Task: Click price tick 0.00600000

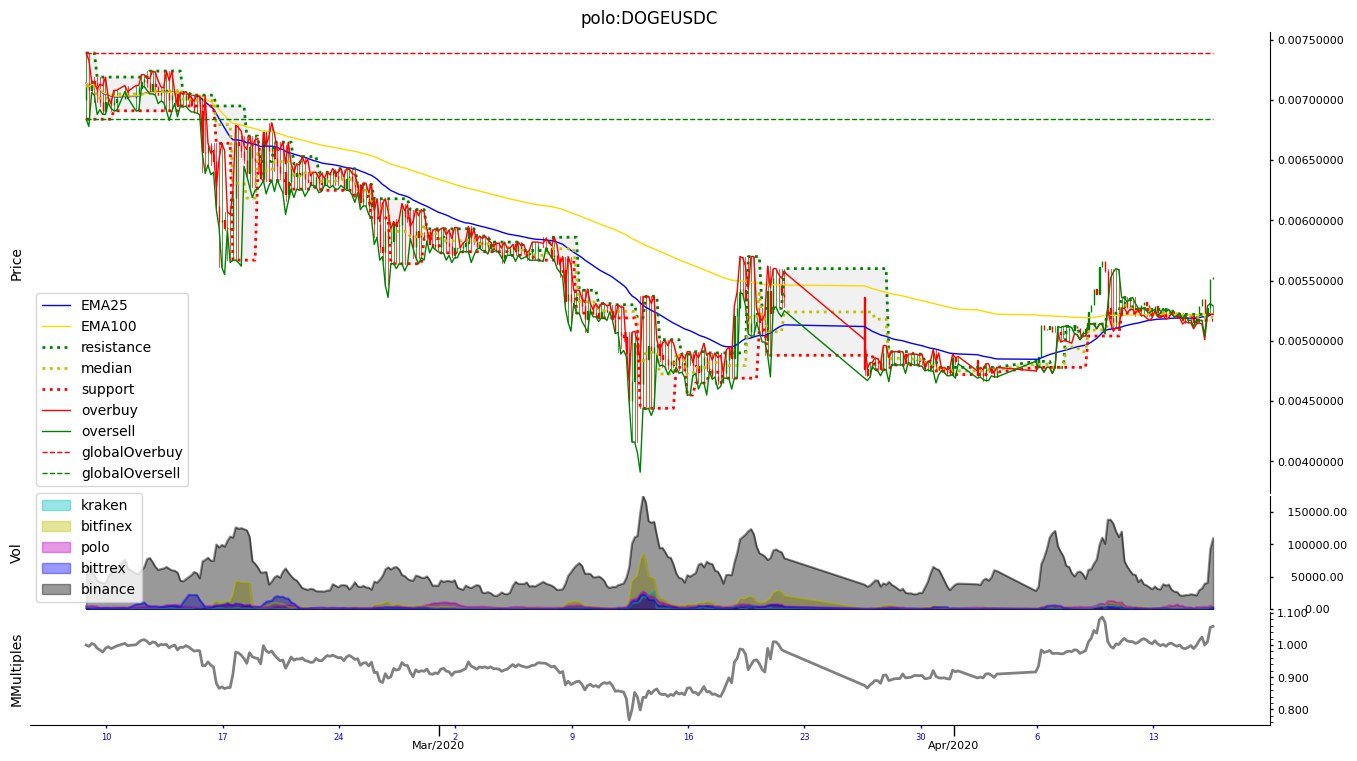Action: coord(1313,222)
